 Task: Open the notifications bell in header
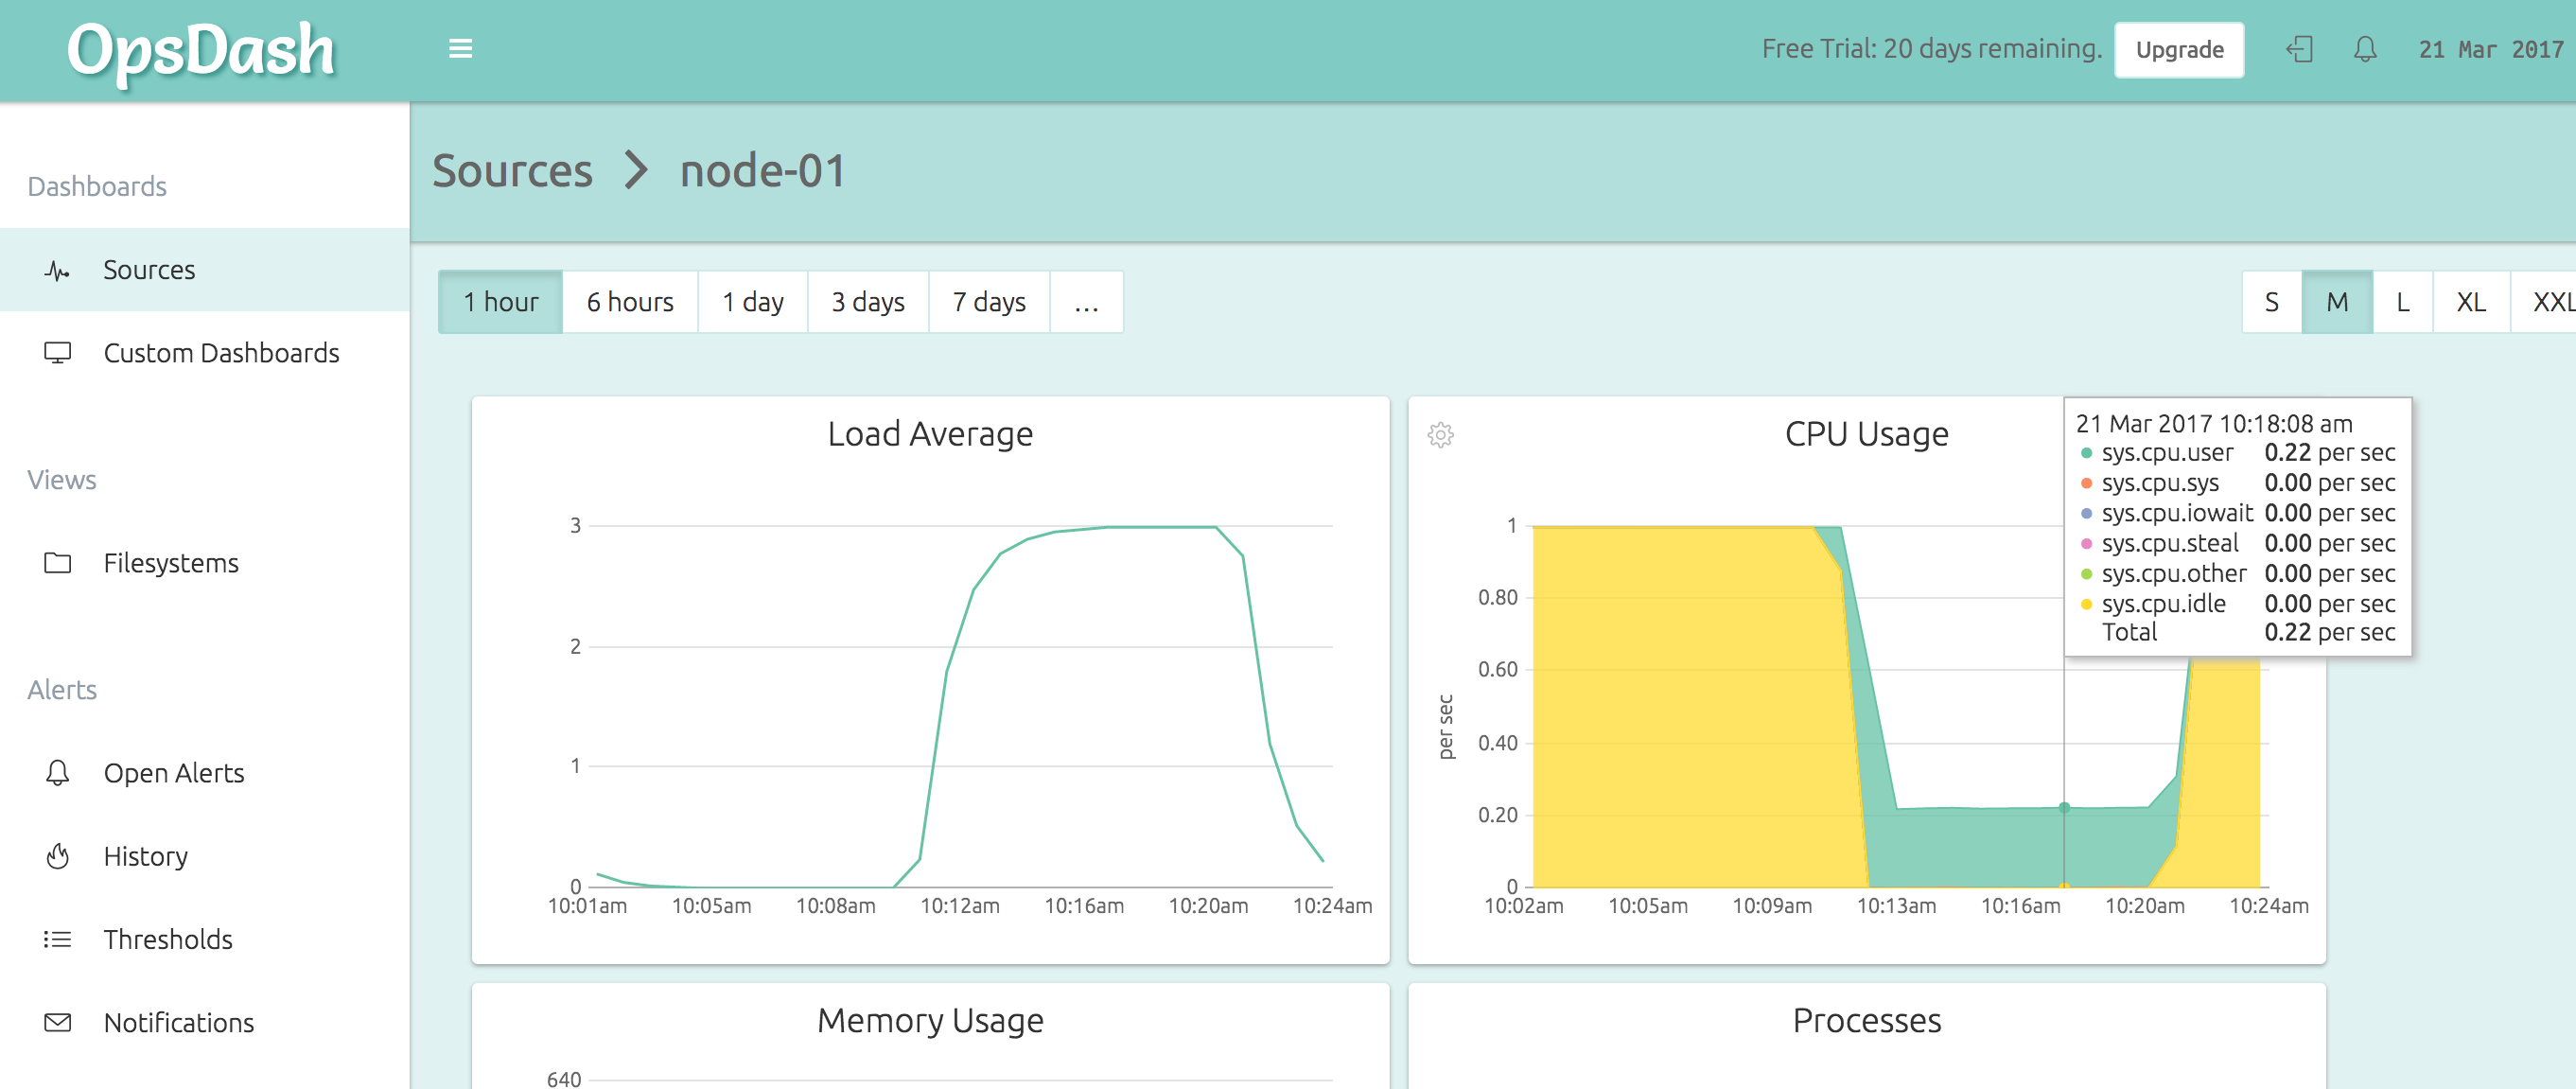[x=2365, y=49]
